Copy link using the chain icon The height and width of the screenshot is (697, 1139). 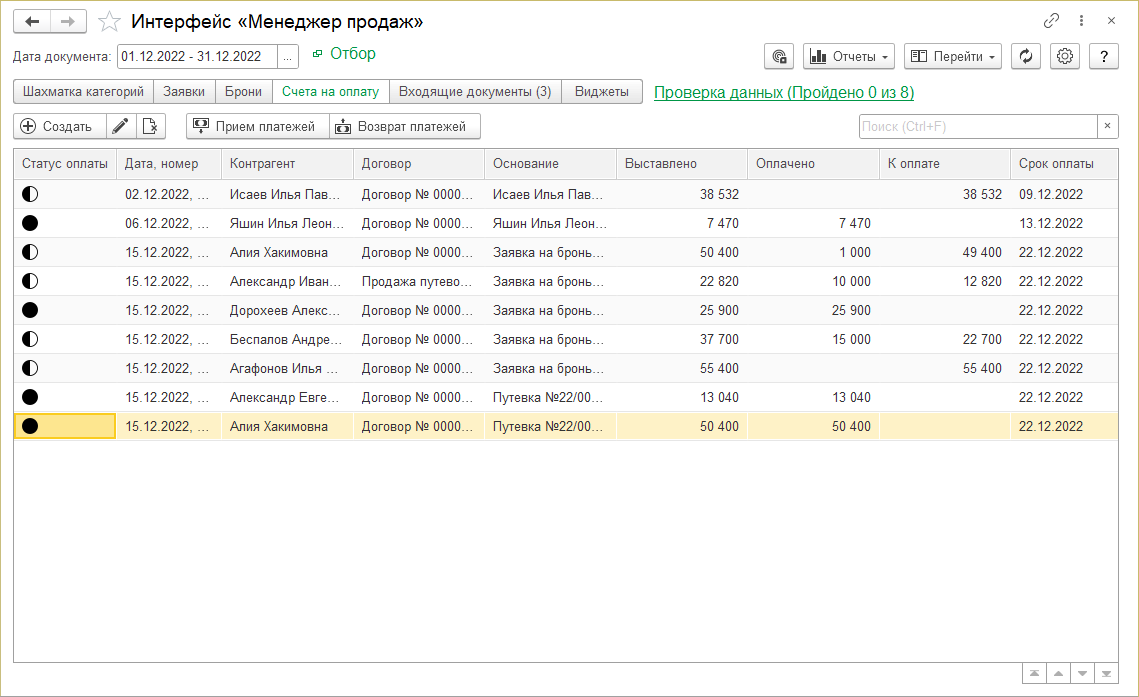point(1051,21)
